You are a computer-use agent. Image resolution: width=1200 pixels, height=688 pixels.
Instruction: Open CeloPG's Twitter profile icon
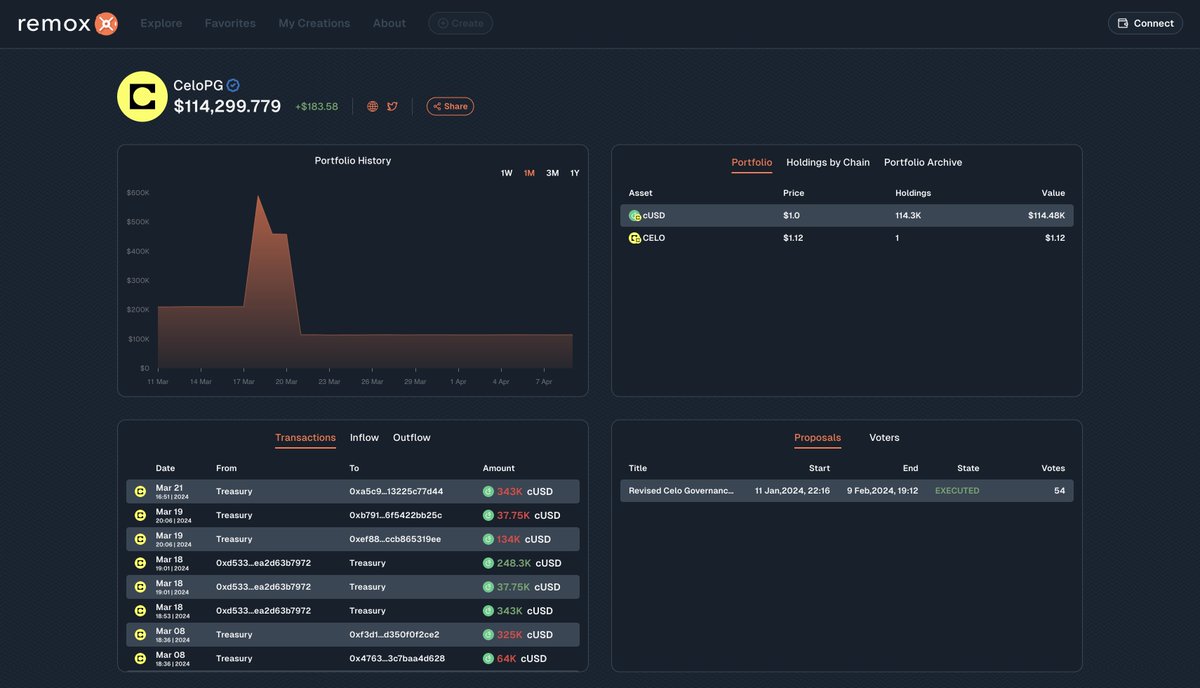tap(391, 105)
